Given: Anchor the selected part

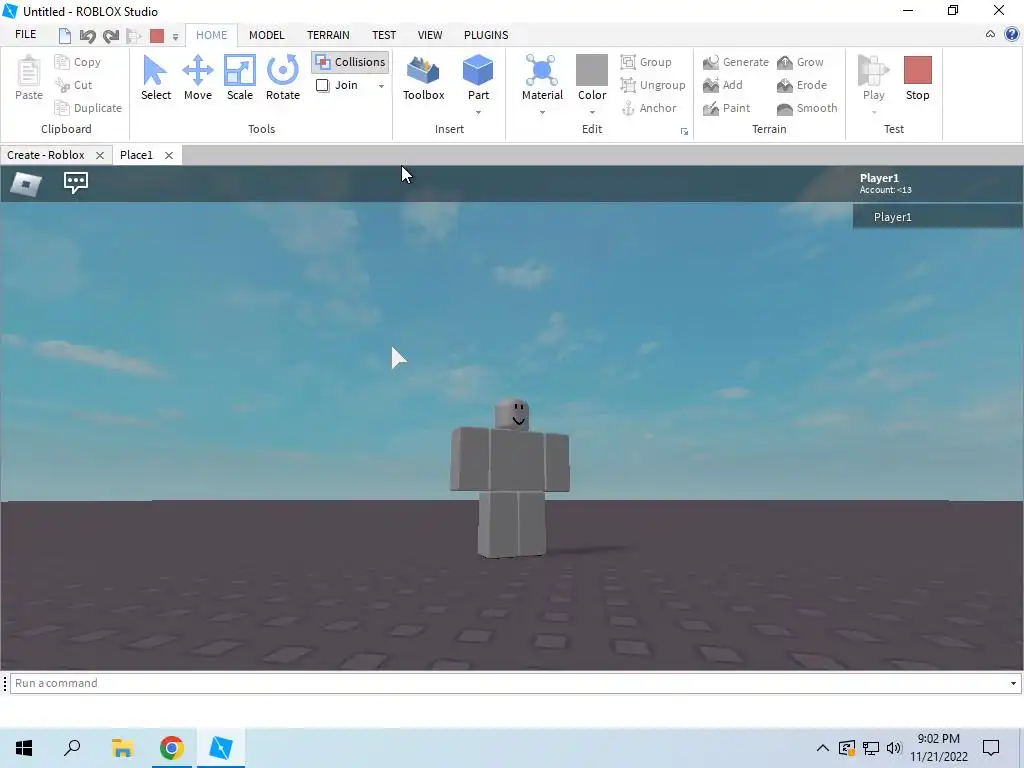Looking at the screenshot, I should click(648, 108).
